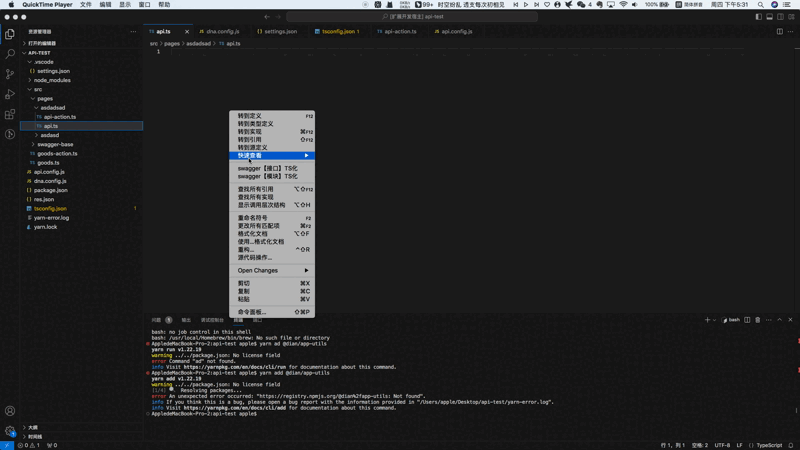
Task: Choose 转到类型定义 menu entry
Action: (x=272, y=123)
